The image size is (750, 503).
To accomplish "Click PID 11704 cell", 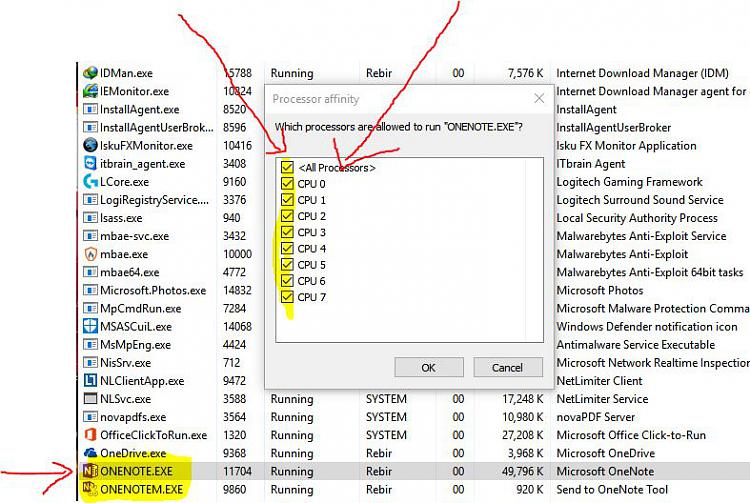I will pos(237,471).
